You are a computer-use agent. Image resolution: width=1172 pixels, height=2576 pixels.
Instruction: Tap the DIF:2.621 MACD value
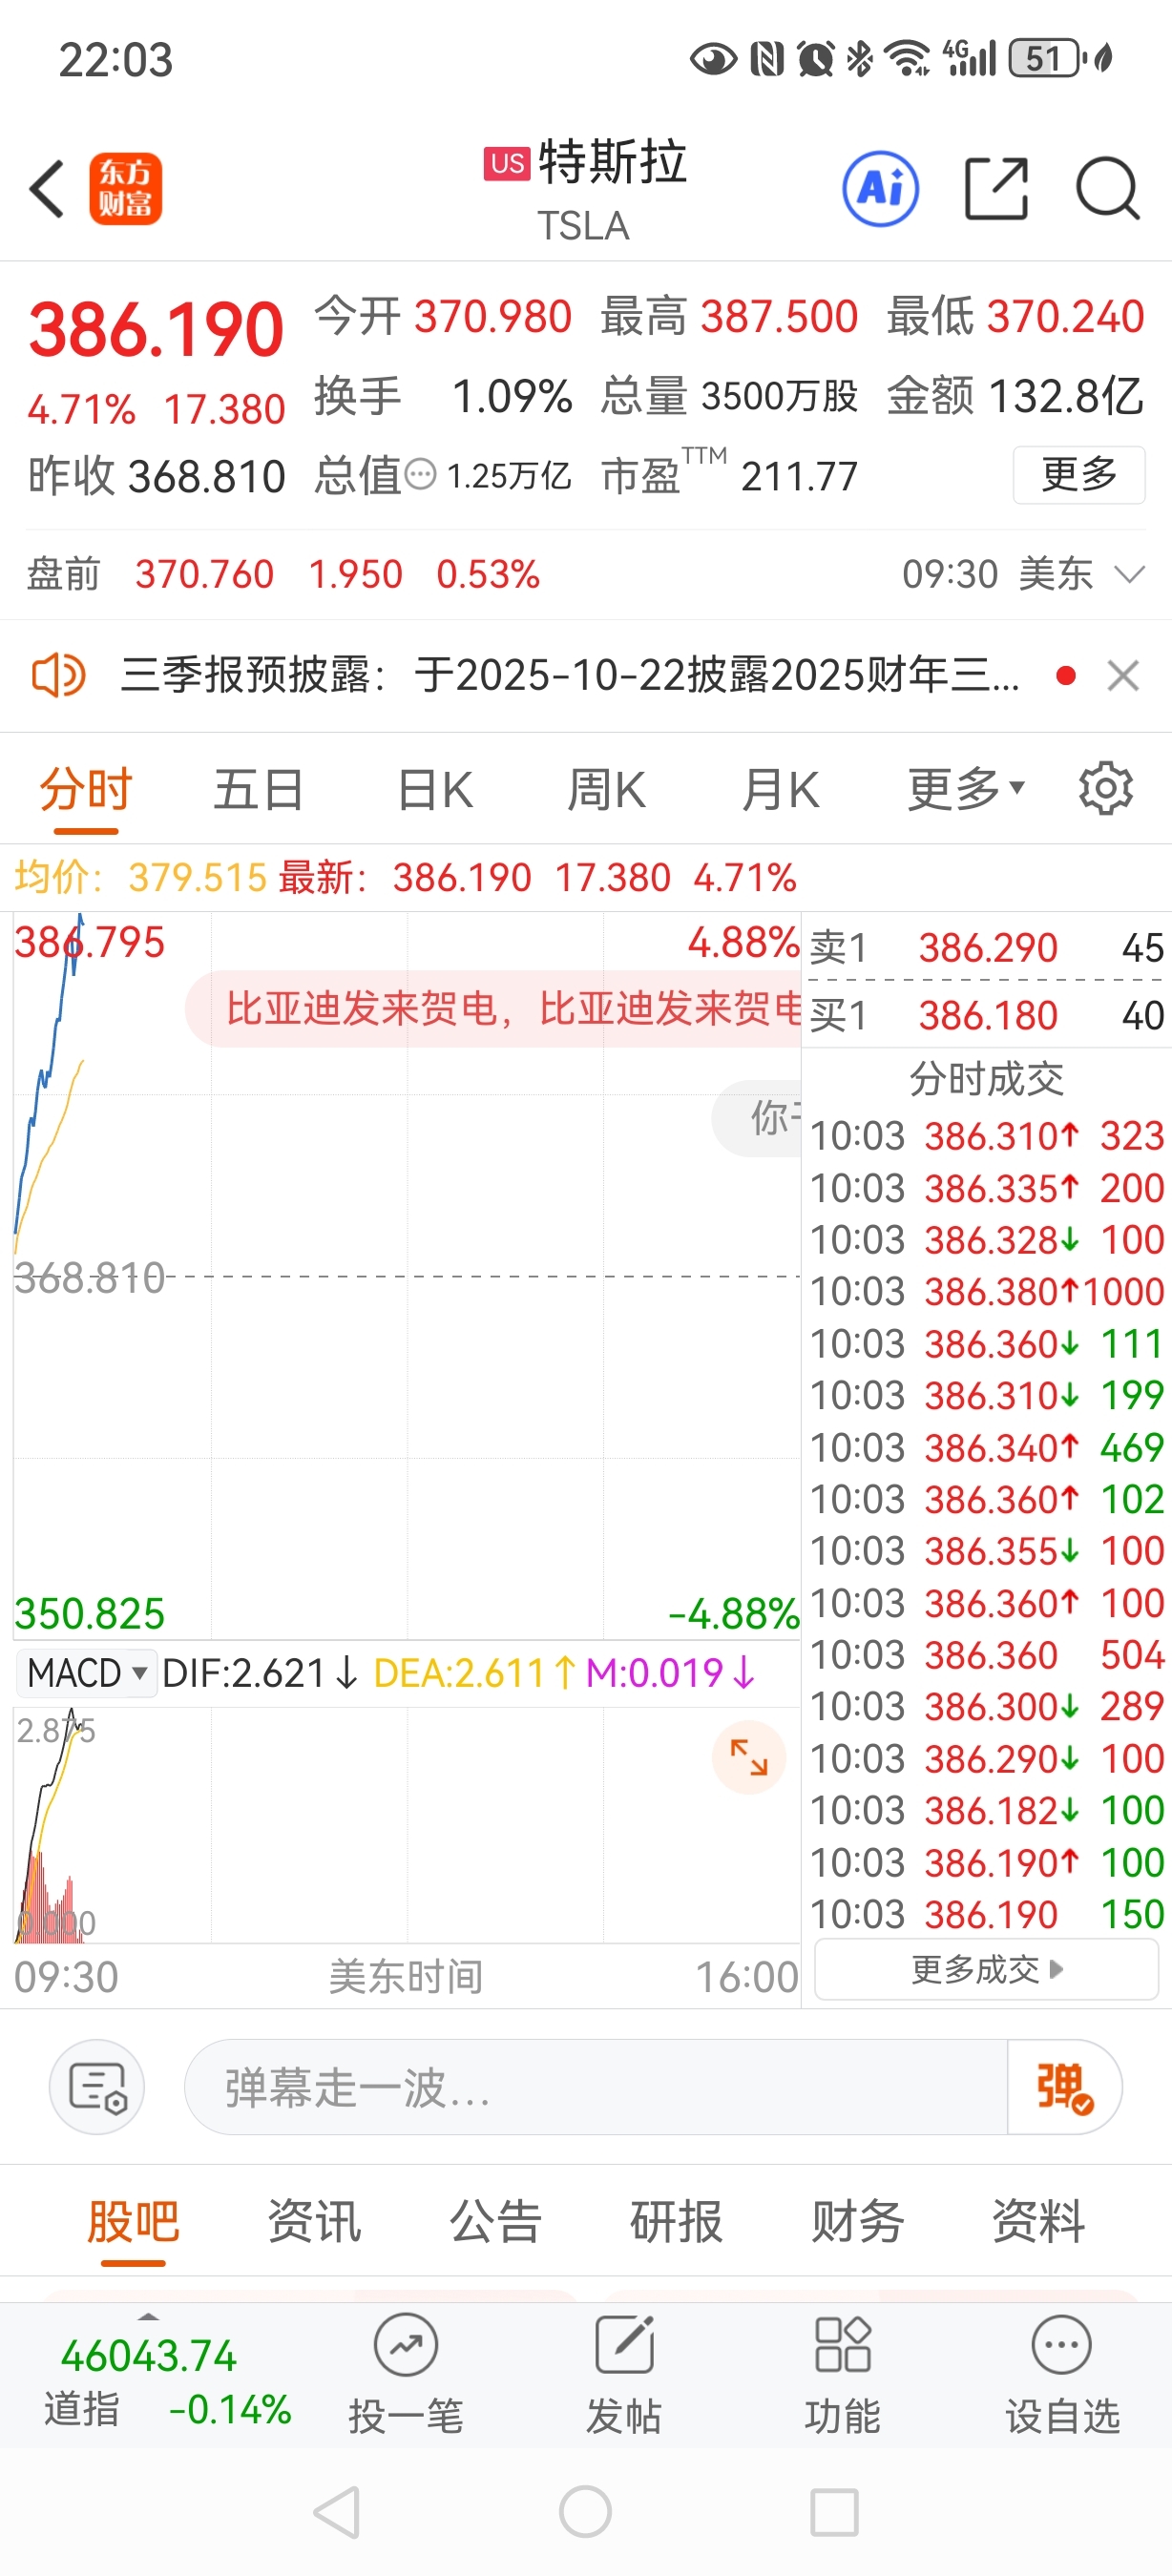[259, 1672]
